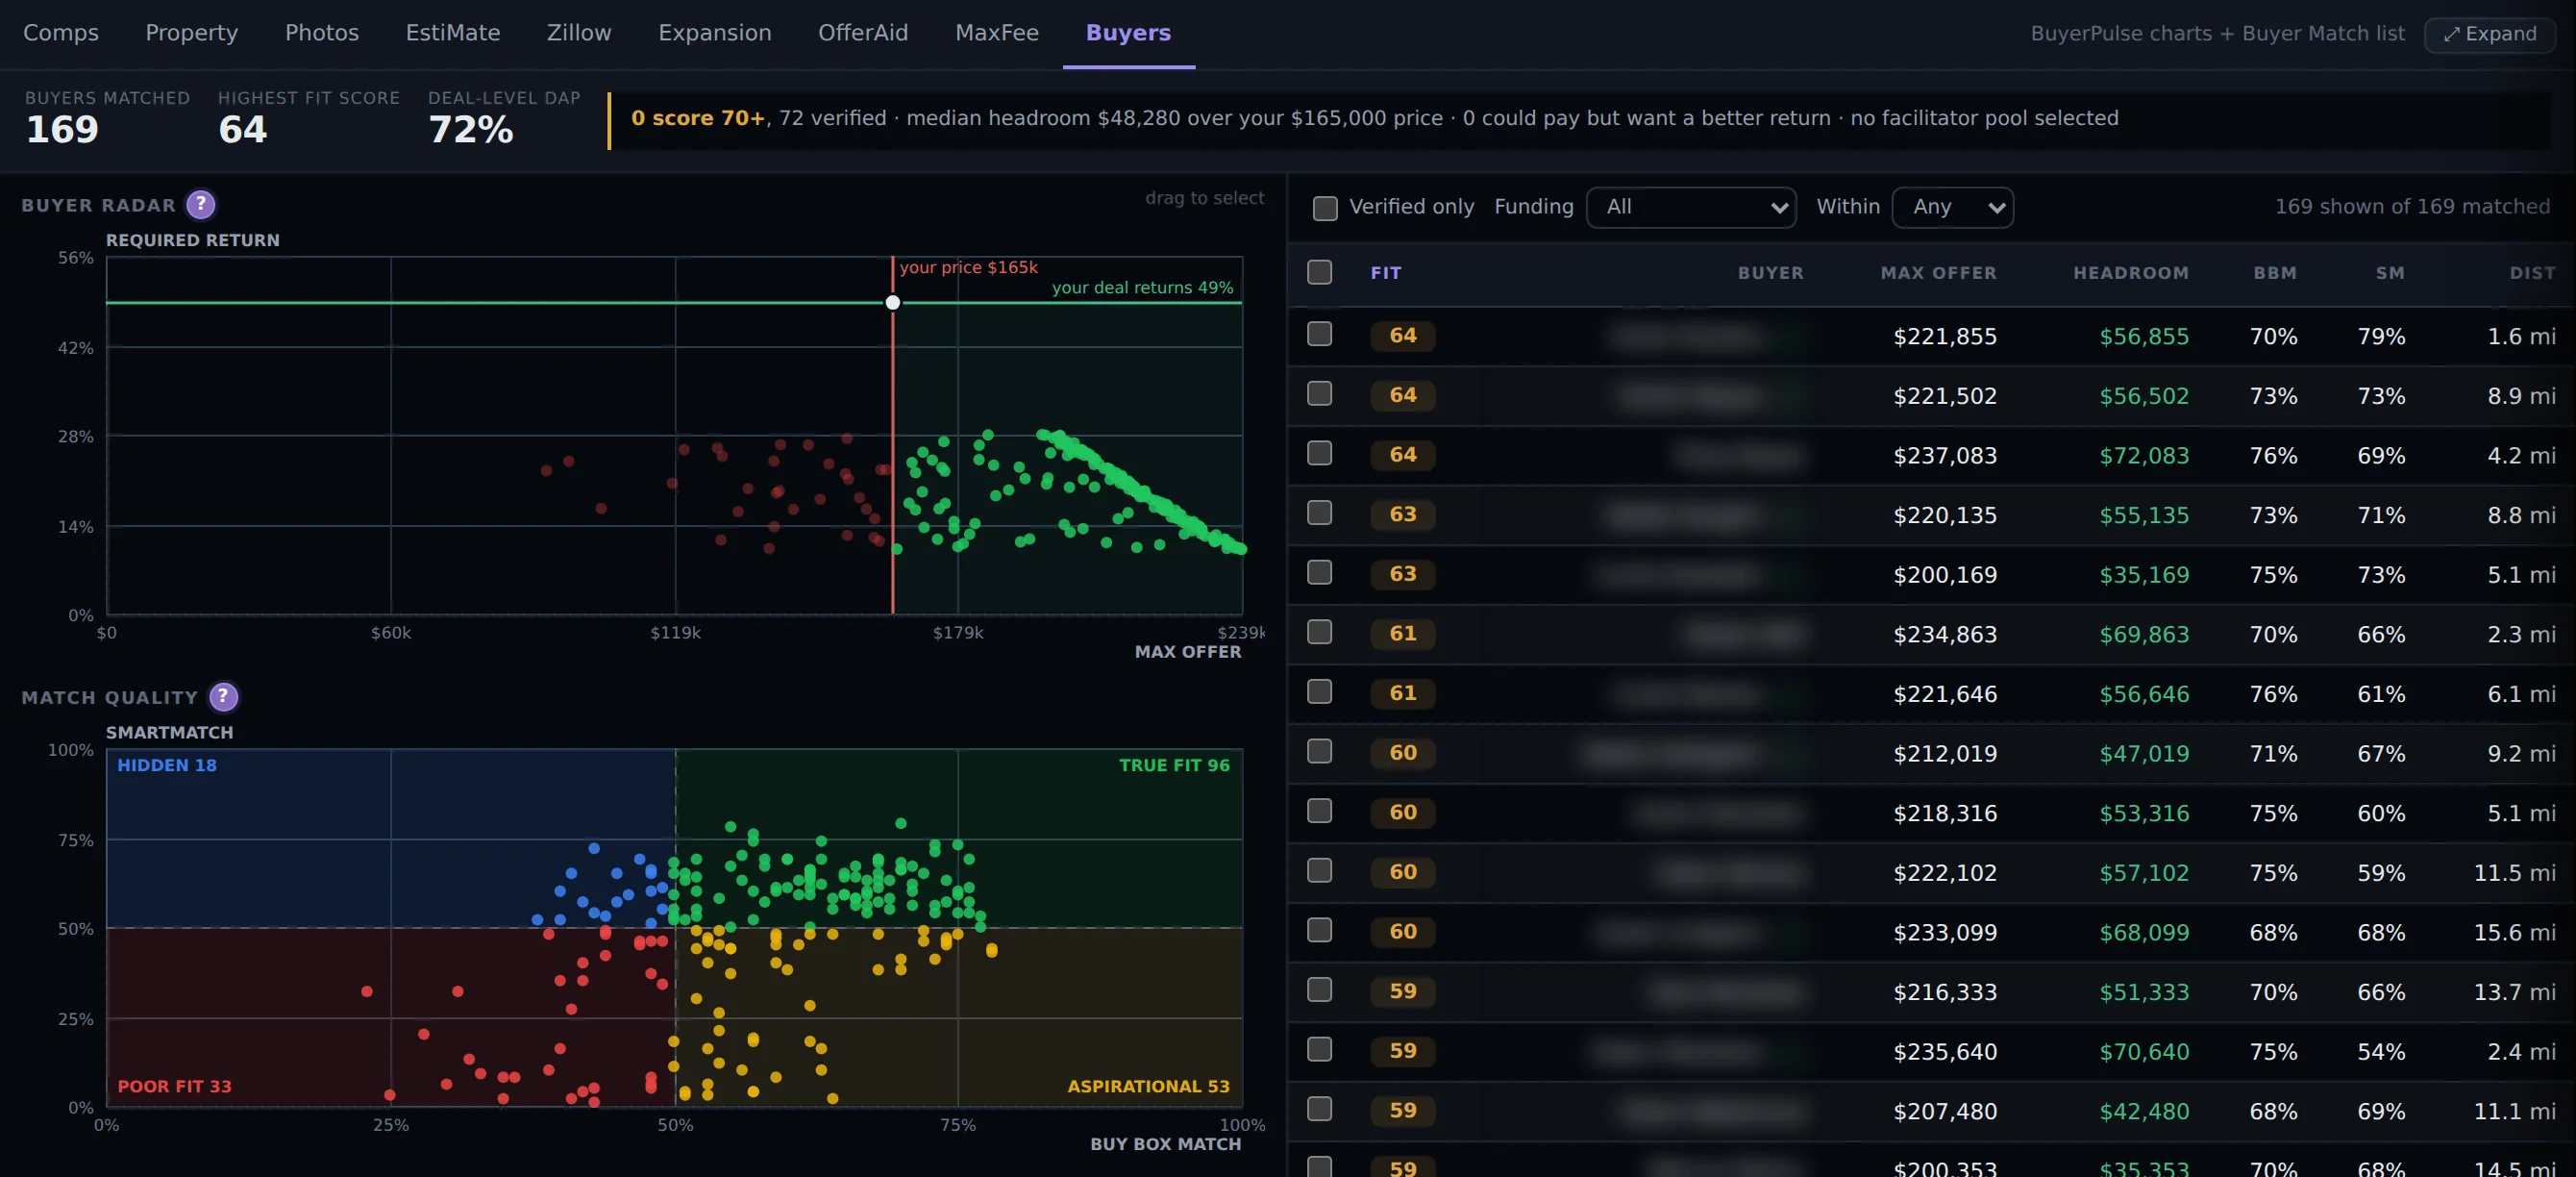Enable the Verified only checkbox

1325,208
